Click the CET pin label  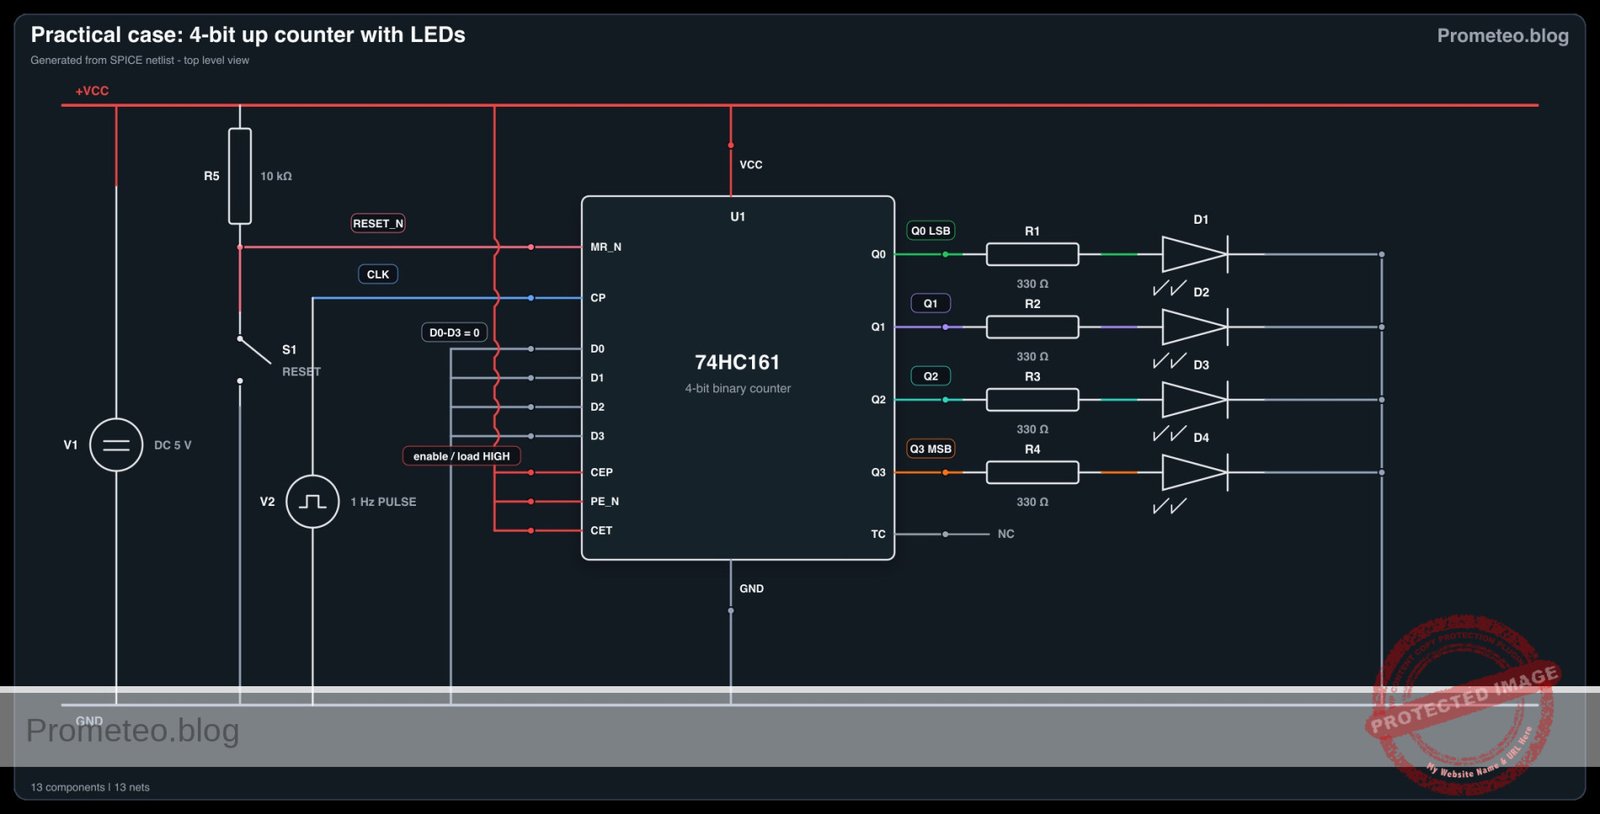[x=601, y=530]
